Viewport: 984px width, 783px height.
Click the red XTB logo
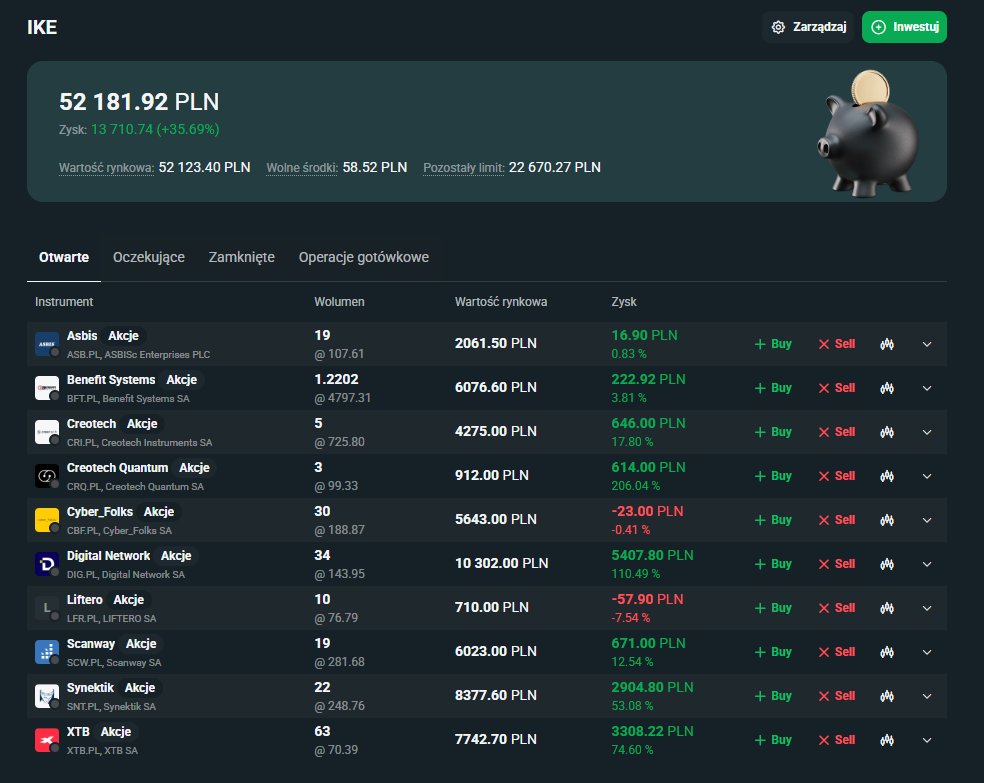tap(47, 740)
